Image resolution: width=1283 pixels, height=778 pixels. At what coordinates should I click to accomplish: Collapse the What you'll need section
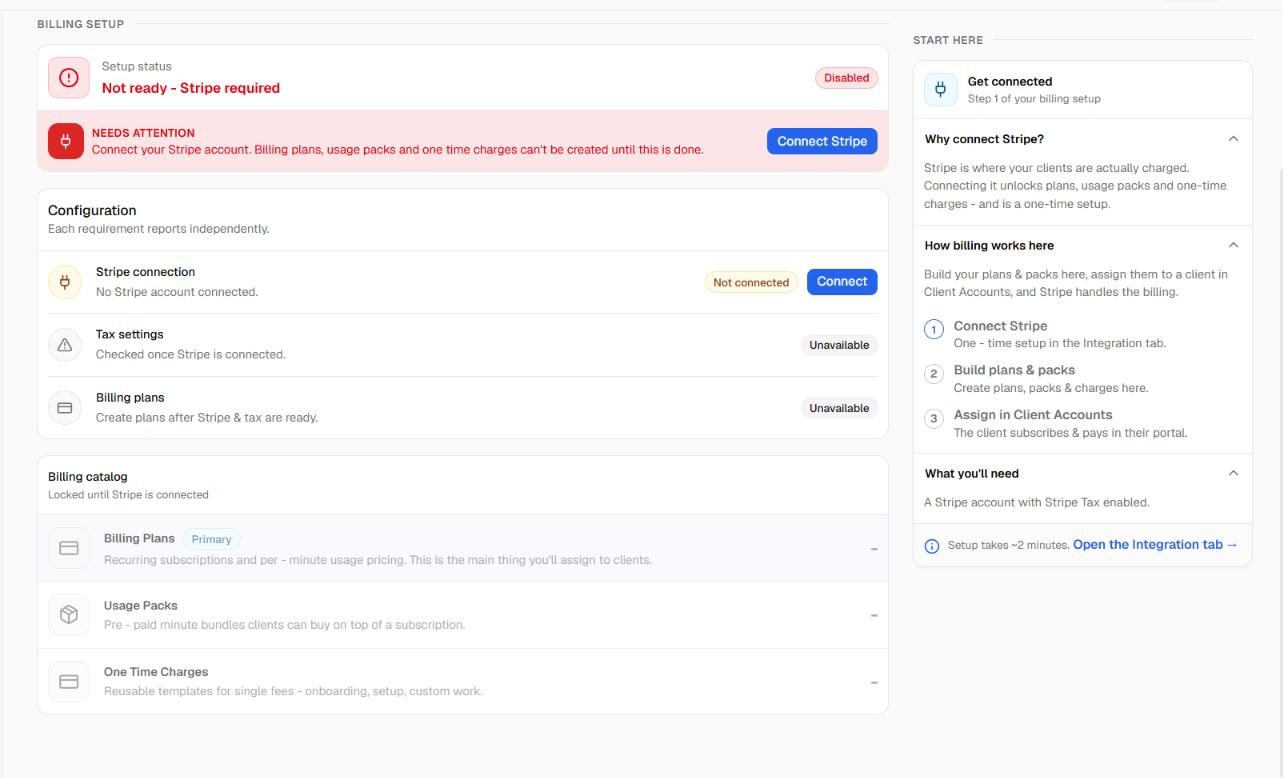(x=1233, y=473)
